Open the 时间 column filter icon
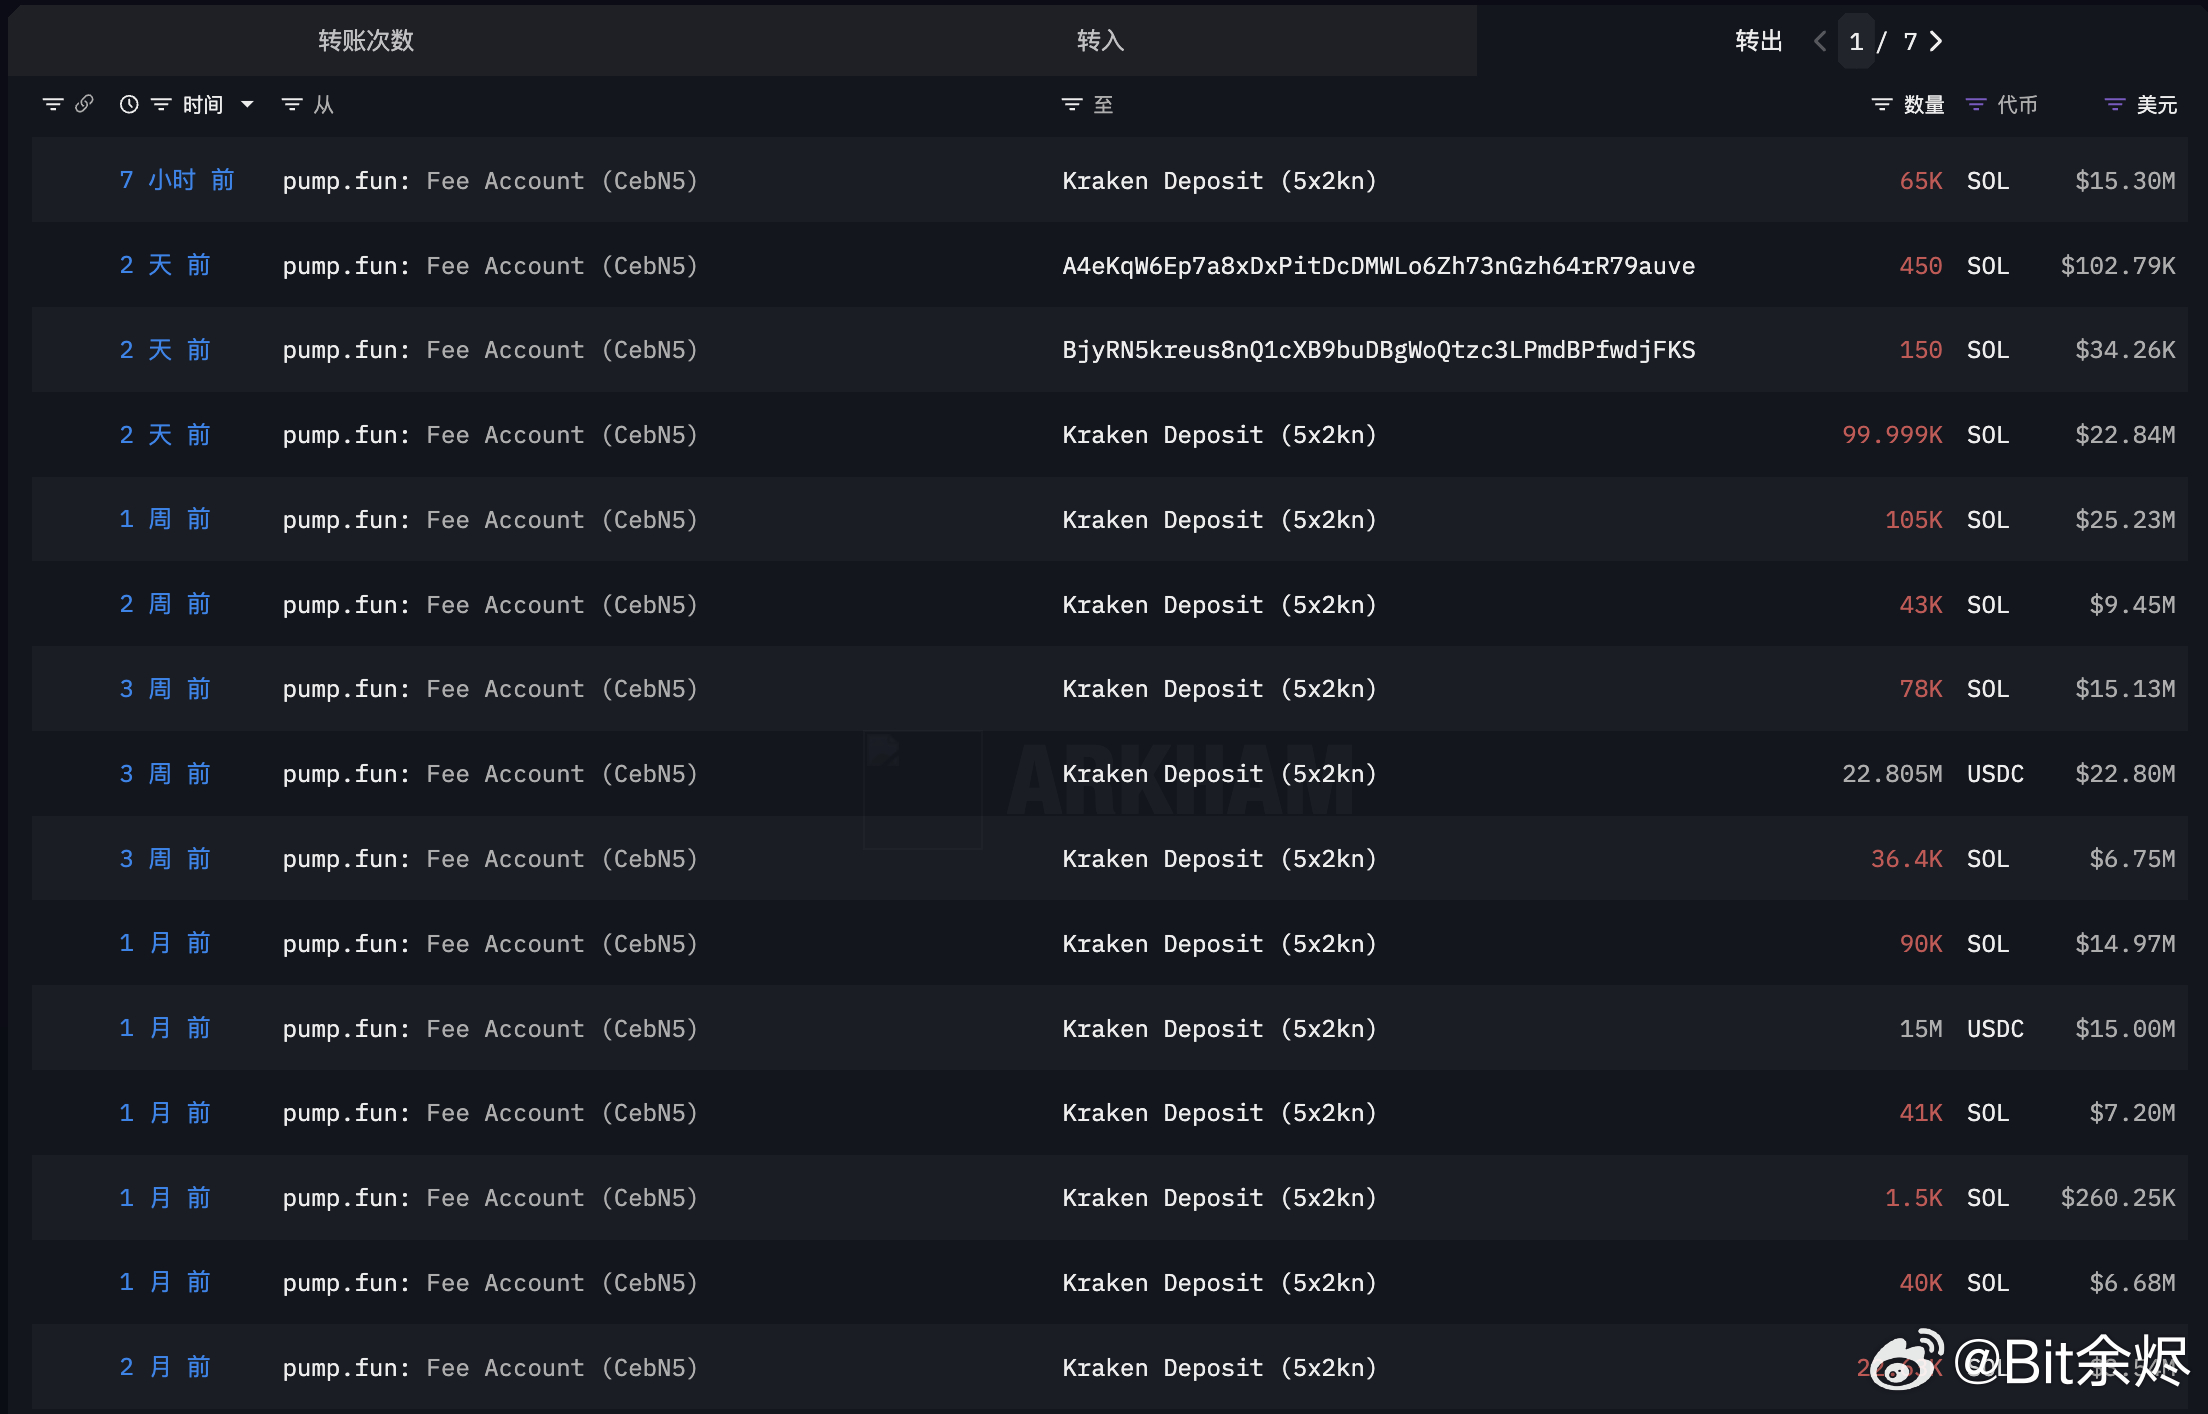Viewport: 2208px width, 1414px height. (161, 104)
